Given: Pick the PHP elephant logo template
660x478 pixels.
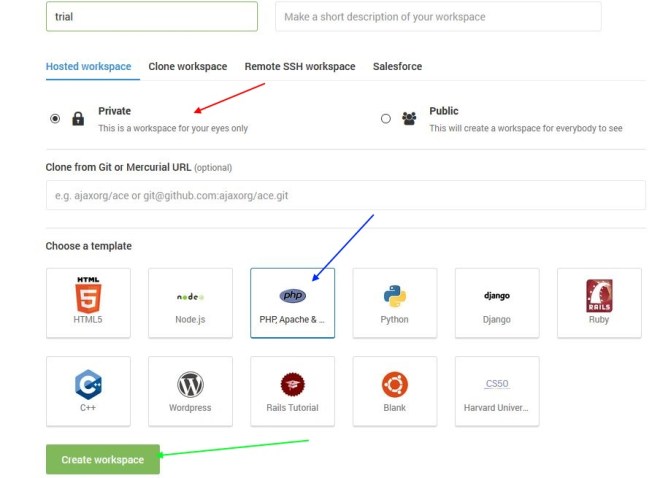Looking at the screenshot, I should coord(293,295).
